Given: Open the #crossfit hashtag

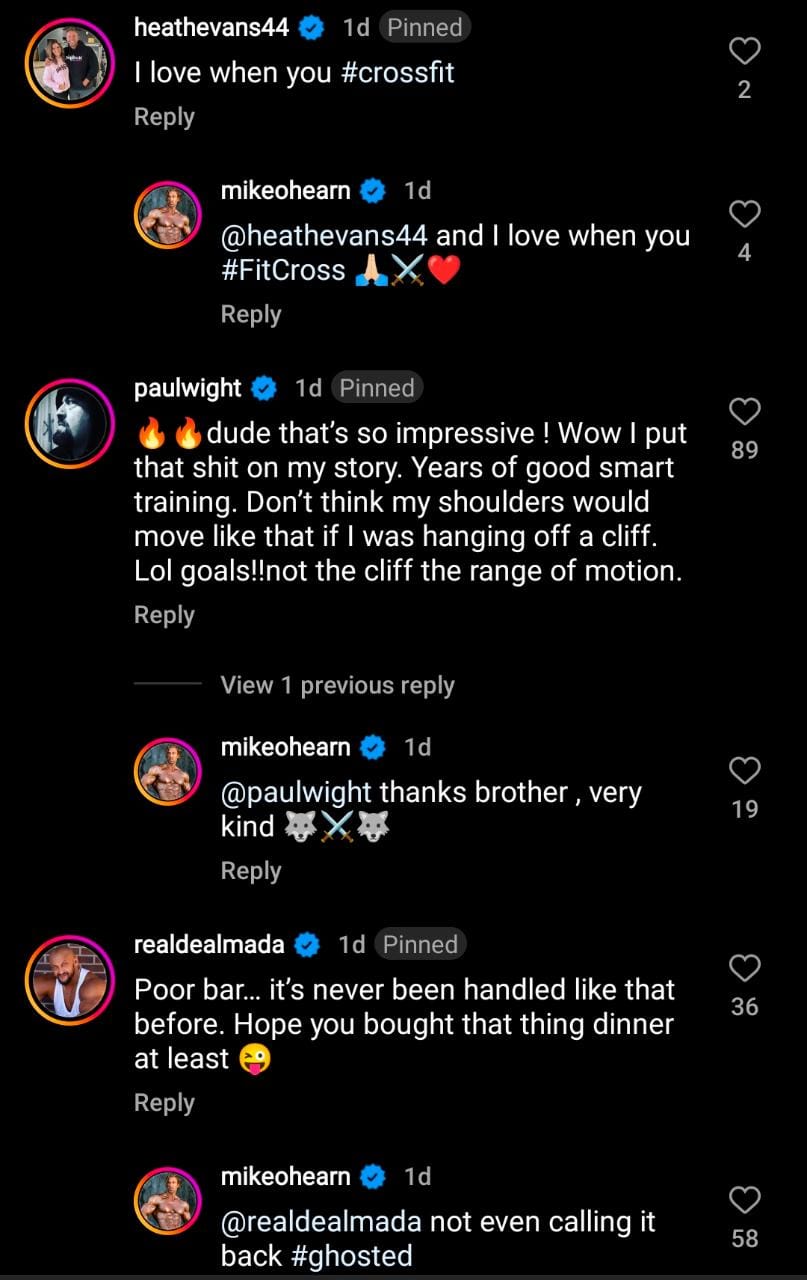Looking at the screenshot, I should tap(398, 73).
